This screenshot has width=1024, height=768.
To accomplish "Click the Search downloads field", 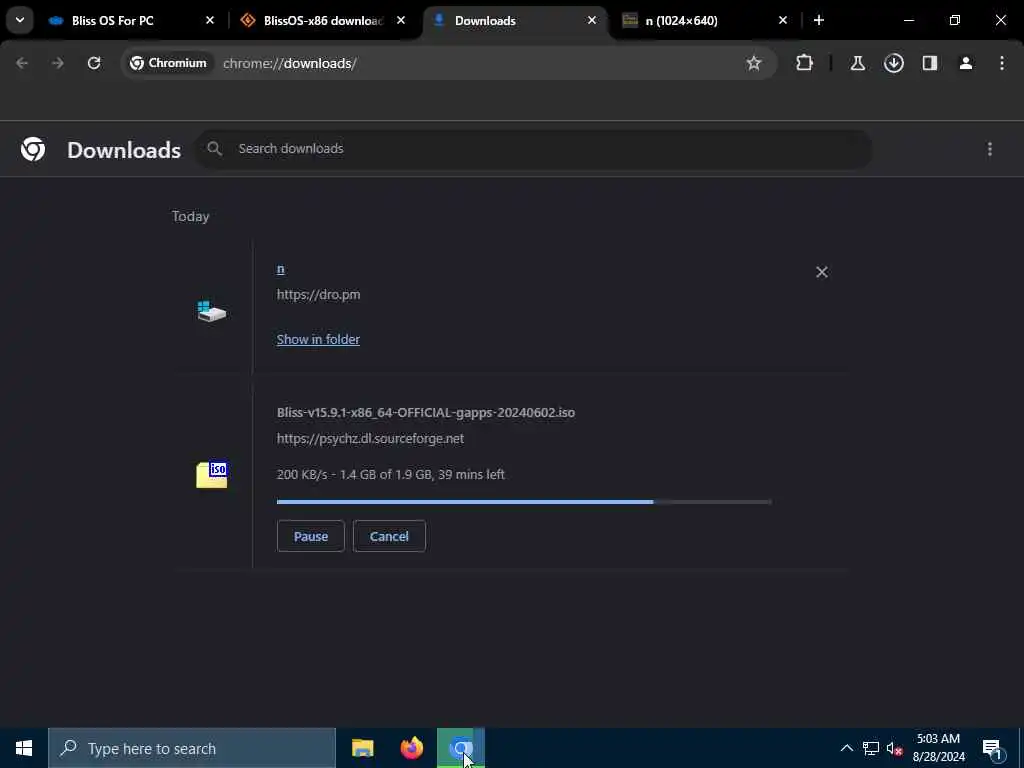I will 534,149.
